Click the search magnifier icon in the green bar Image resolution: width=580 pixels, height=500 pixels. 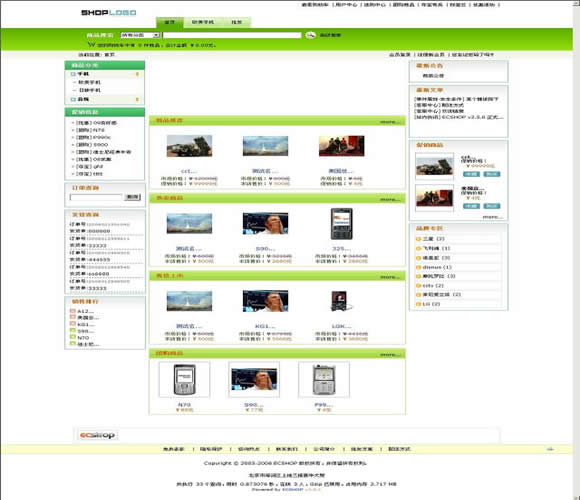point(310,35)
